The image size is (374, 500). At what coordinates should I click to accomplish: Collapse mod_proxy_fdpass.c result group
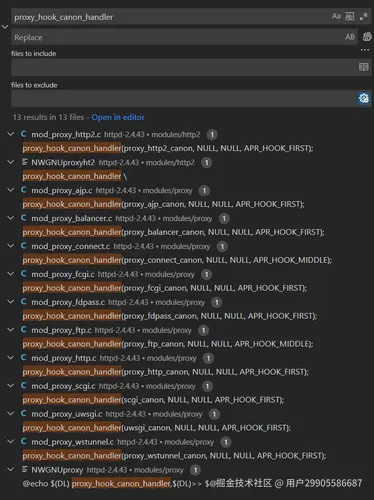[11, 302]
